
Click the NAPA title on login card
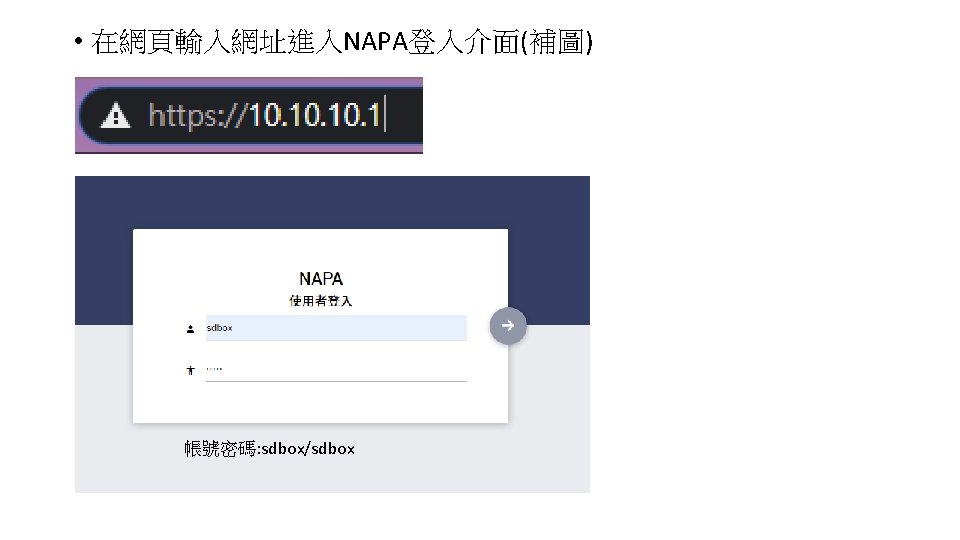click(321, 279)
